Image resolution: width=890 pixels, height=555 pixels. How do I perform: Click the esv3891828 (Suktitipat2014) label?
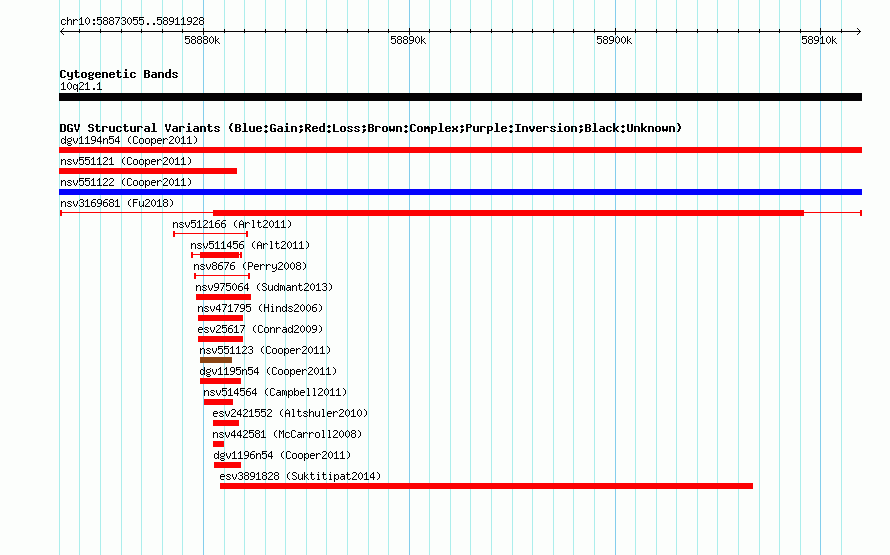click(x=300, y=476)
